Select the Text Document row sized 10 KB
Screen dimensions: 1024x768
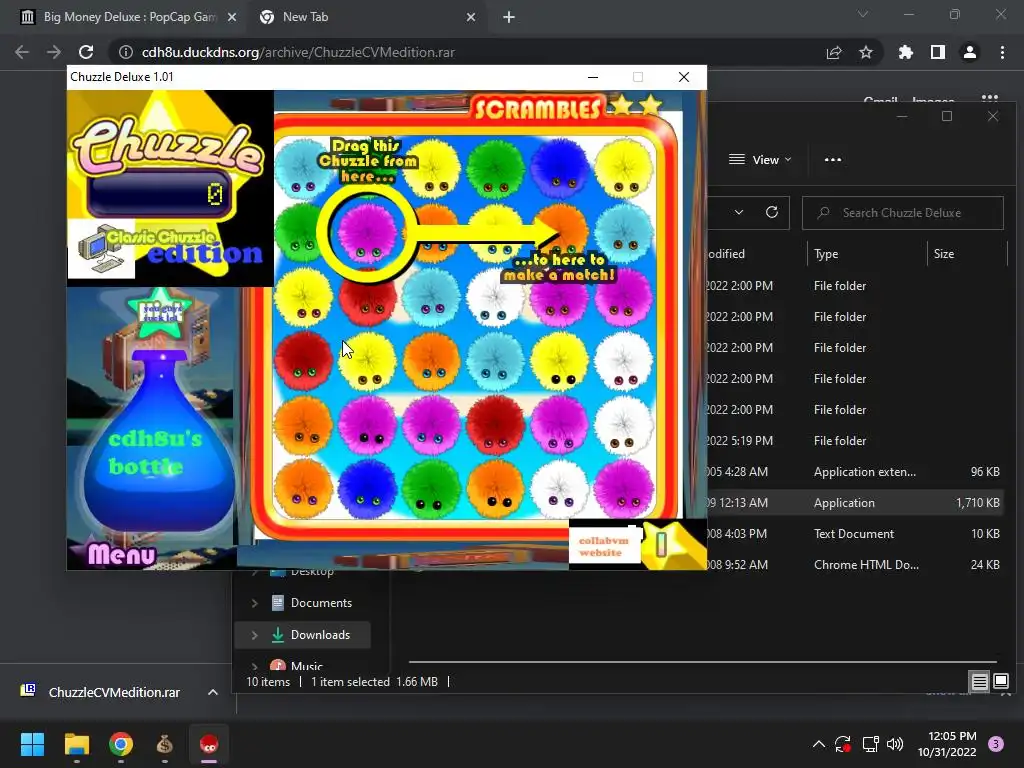pos(856,534)
